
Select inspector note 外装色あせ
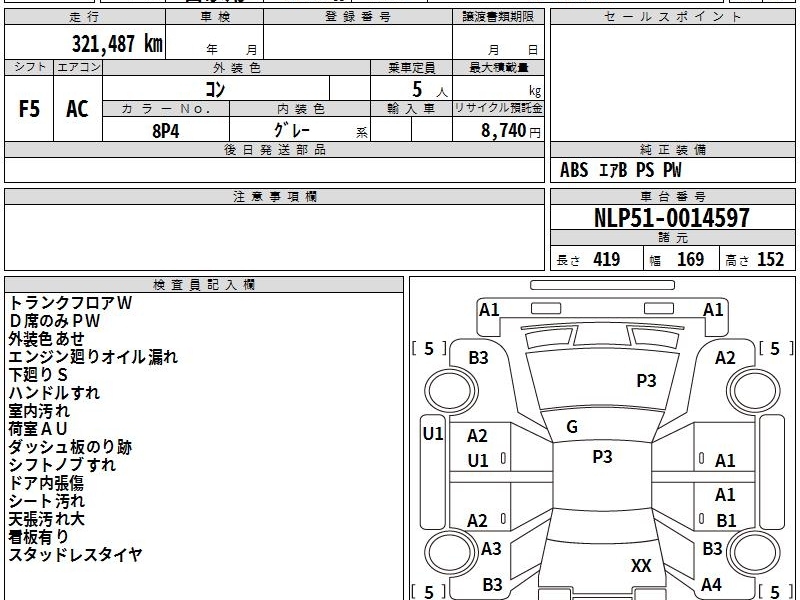point(46,339)
